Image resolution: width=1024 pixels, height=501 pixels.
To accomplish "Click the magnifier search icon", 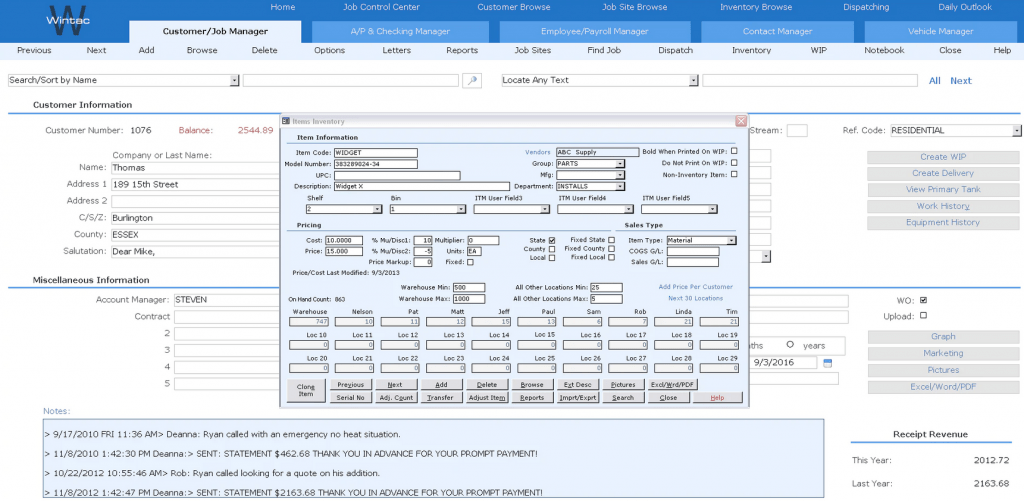I will (x=472, y=80).
